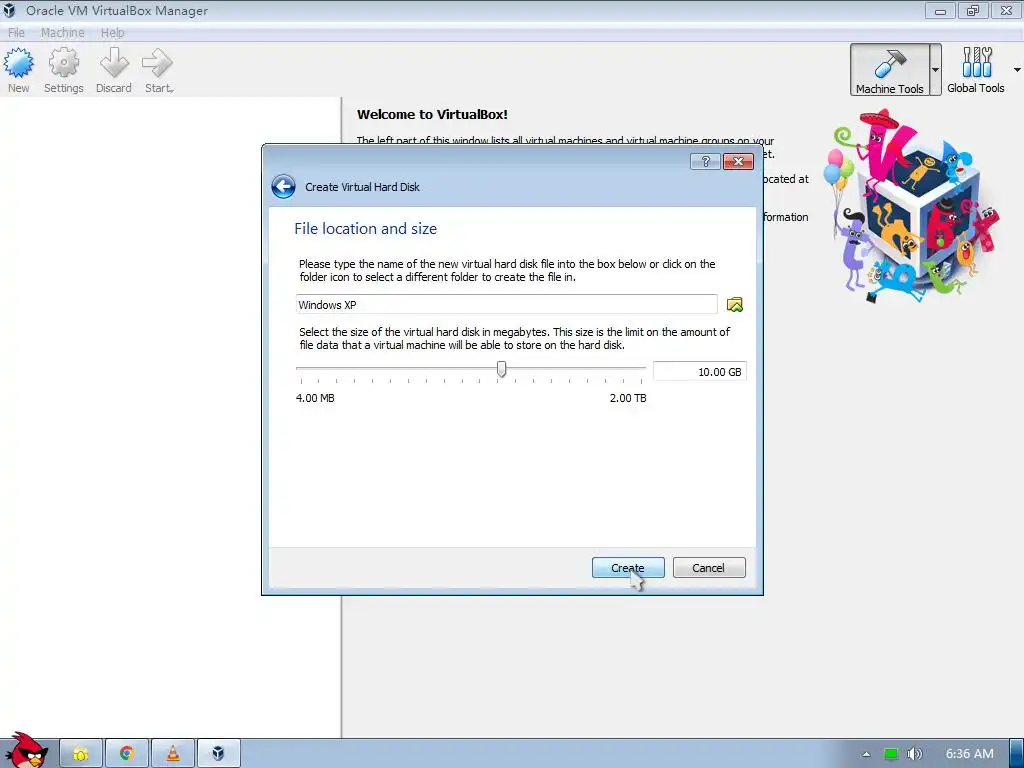
Task: Expand the Global Tools dropdown arrow
Action: [x=1017, y=70]
